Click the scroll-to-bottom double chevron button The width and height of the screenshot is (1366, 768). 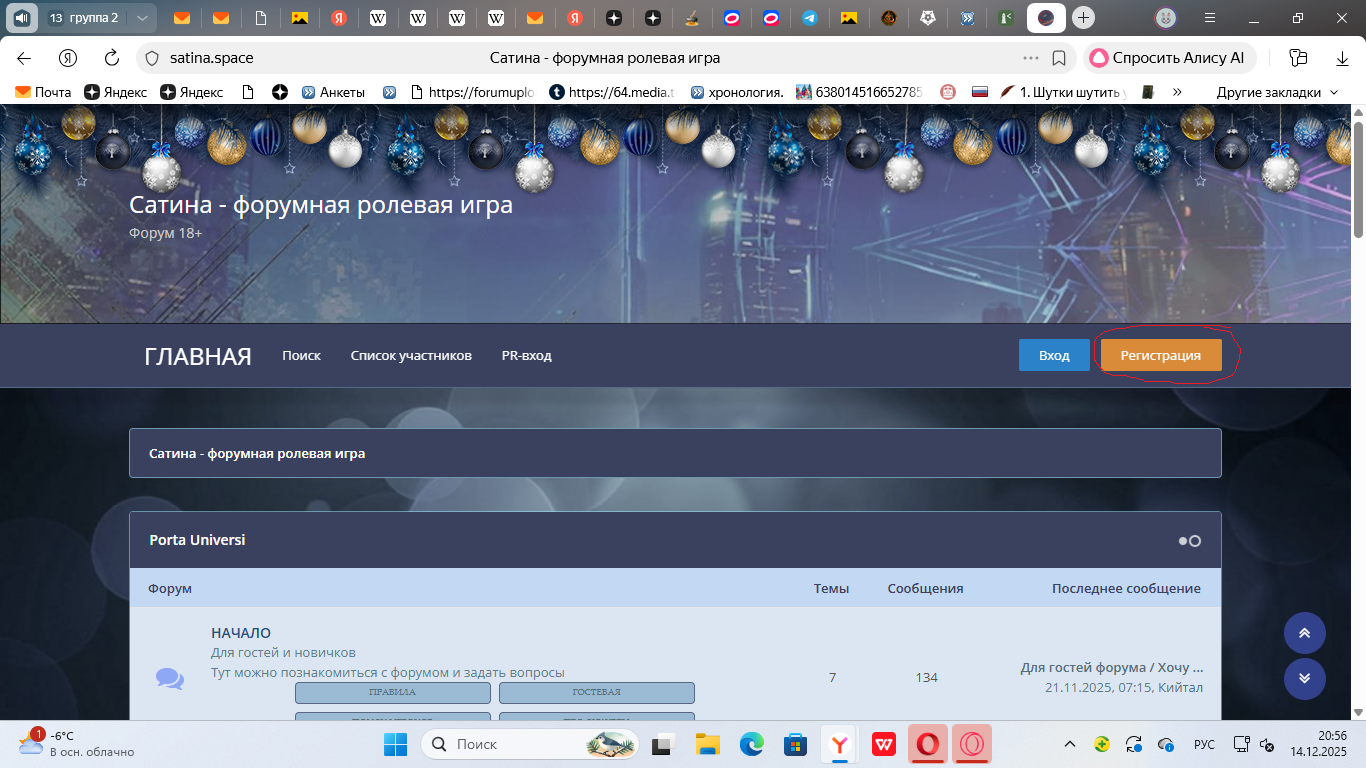tap(1304, 678)
